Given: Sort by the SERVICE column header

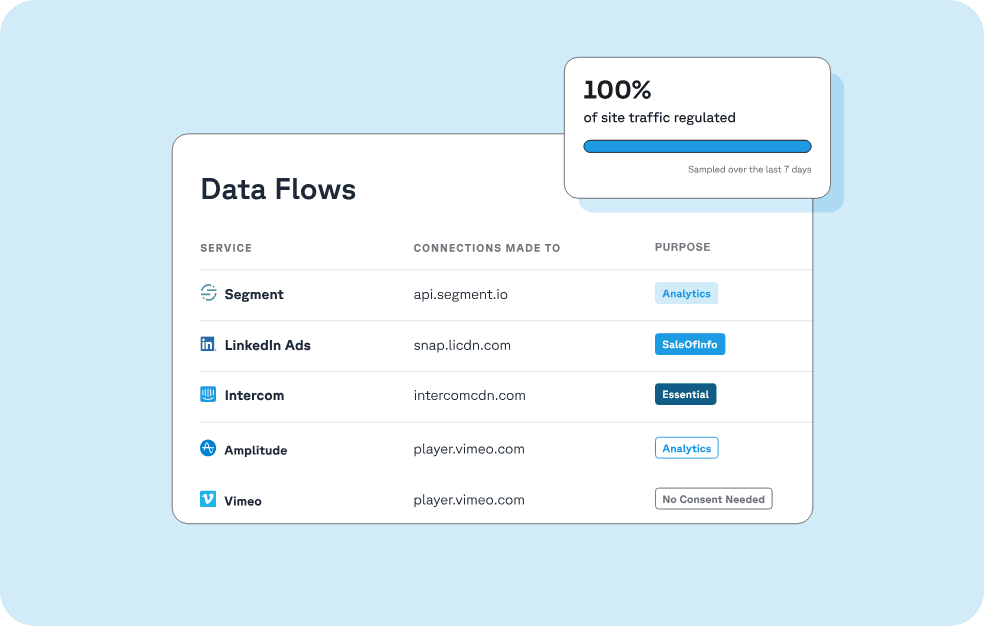Looking at the screenshot, I should [226, 248].
